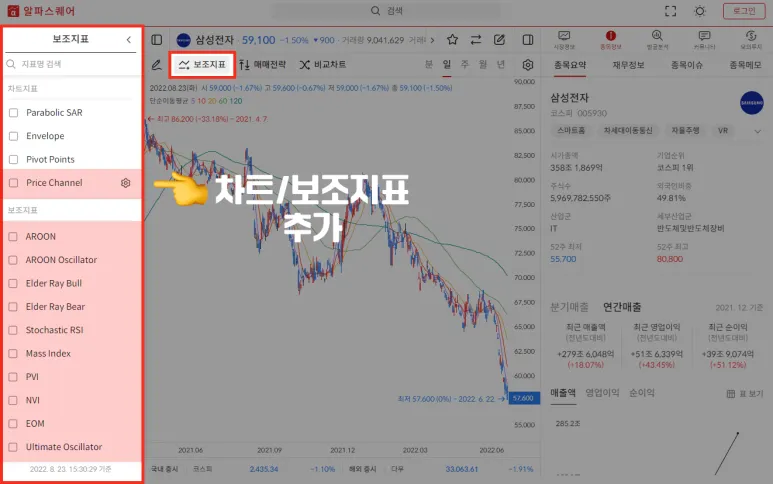Select the 종목메모 tab
The height and width of the screenshot is (484, 773).
click(745, 65)
